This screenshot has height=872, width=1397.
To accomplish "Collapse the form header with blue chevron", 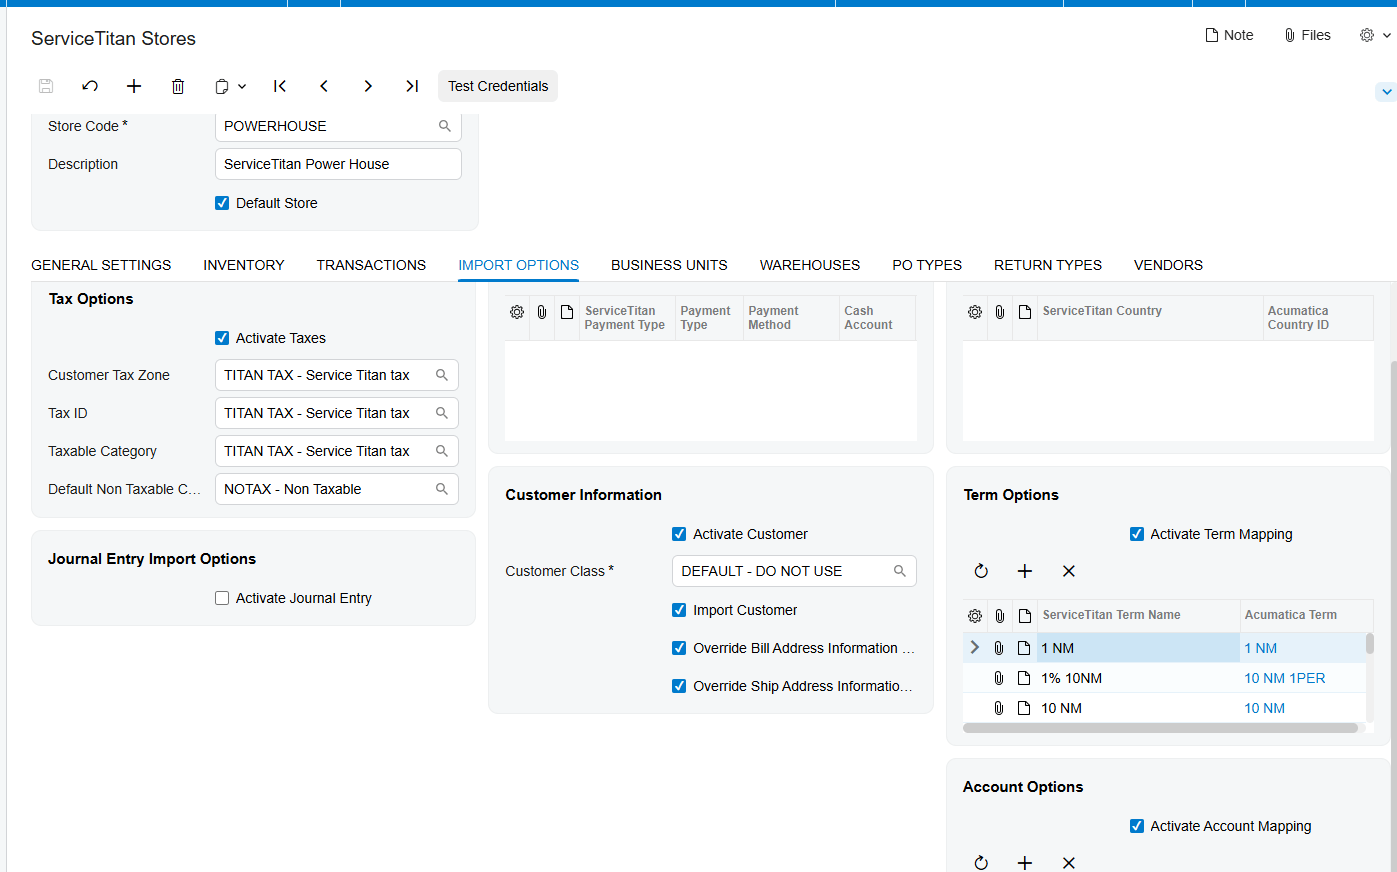I will click(1386, 92).
